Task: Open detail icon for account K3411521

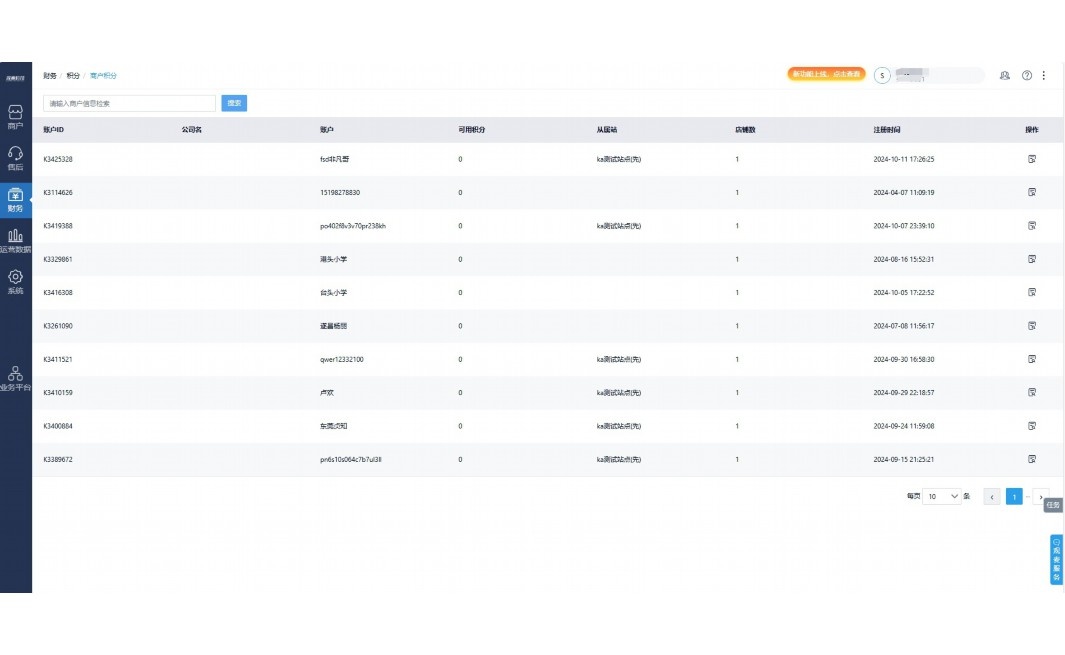Action: coord(1031,359)
